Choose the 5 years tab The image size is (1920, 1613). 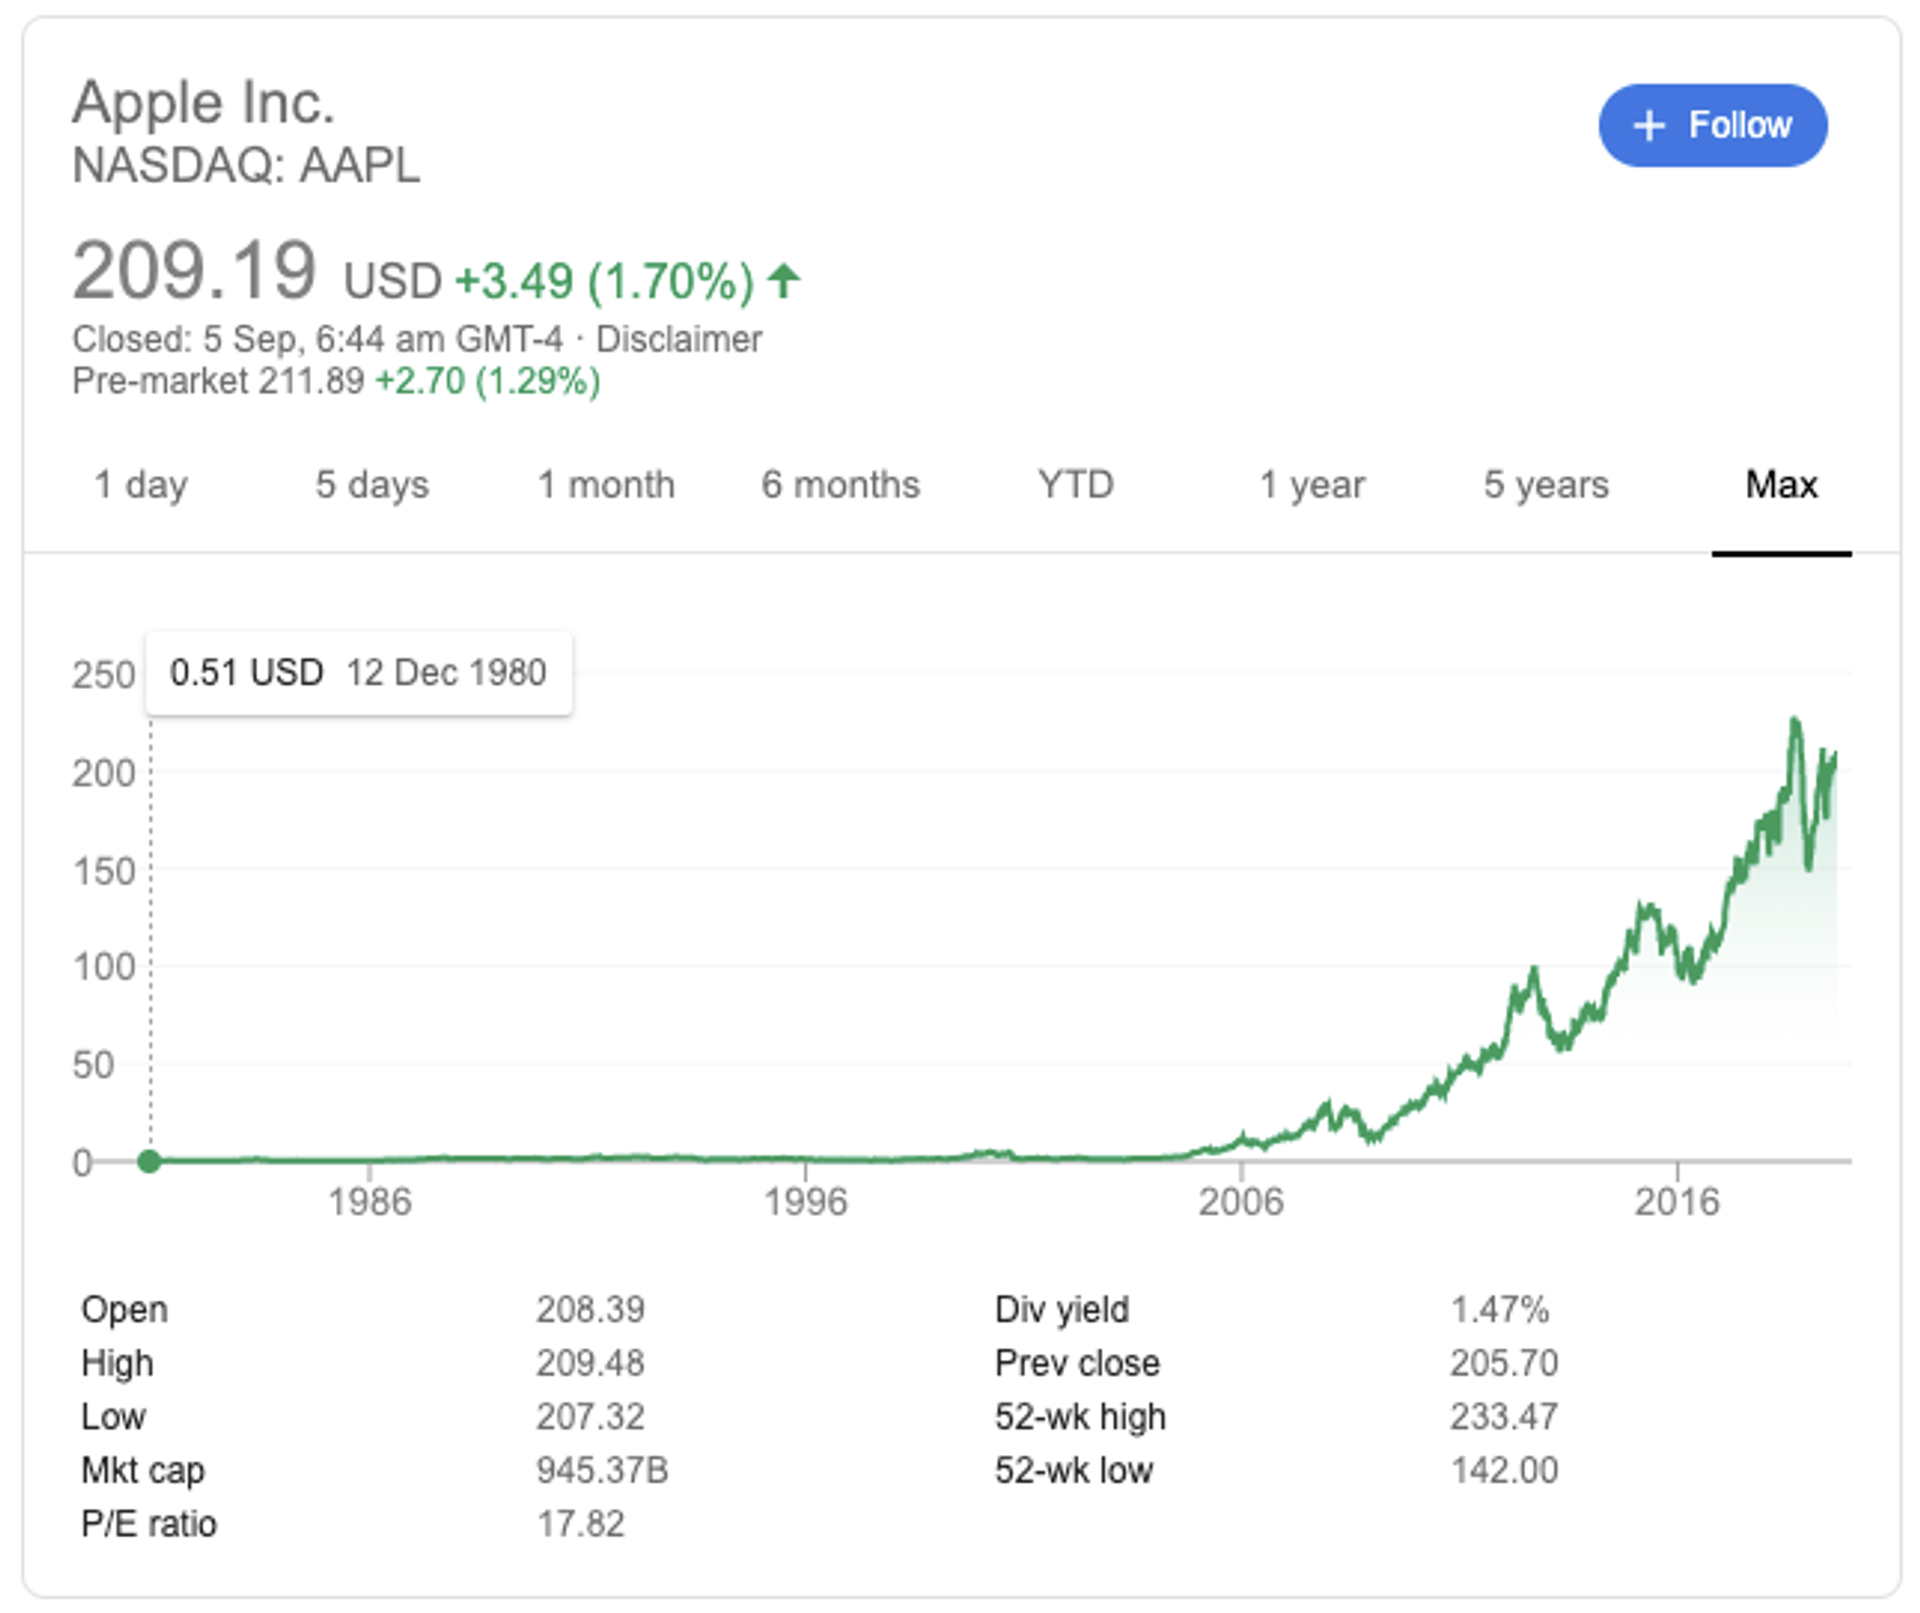(x=1546, y=485)
